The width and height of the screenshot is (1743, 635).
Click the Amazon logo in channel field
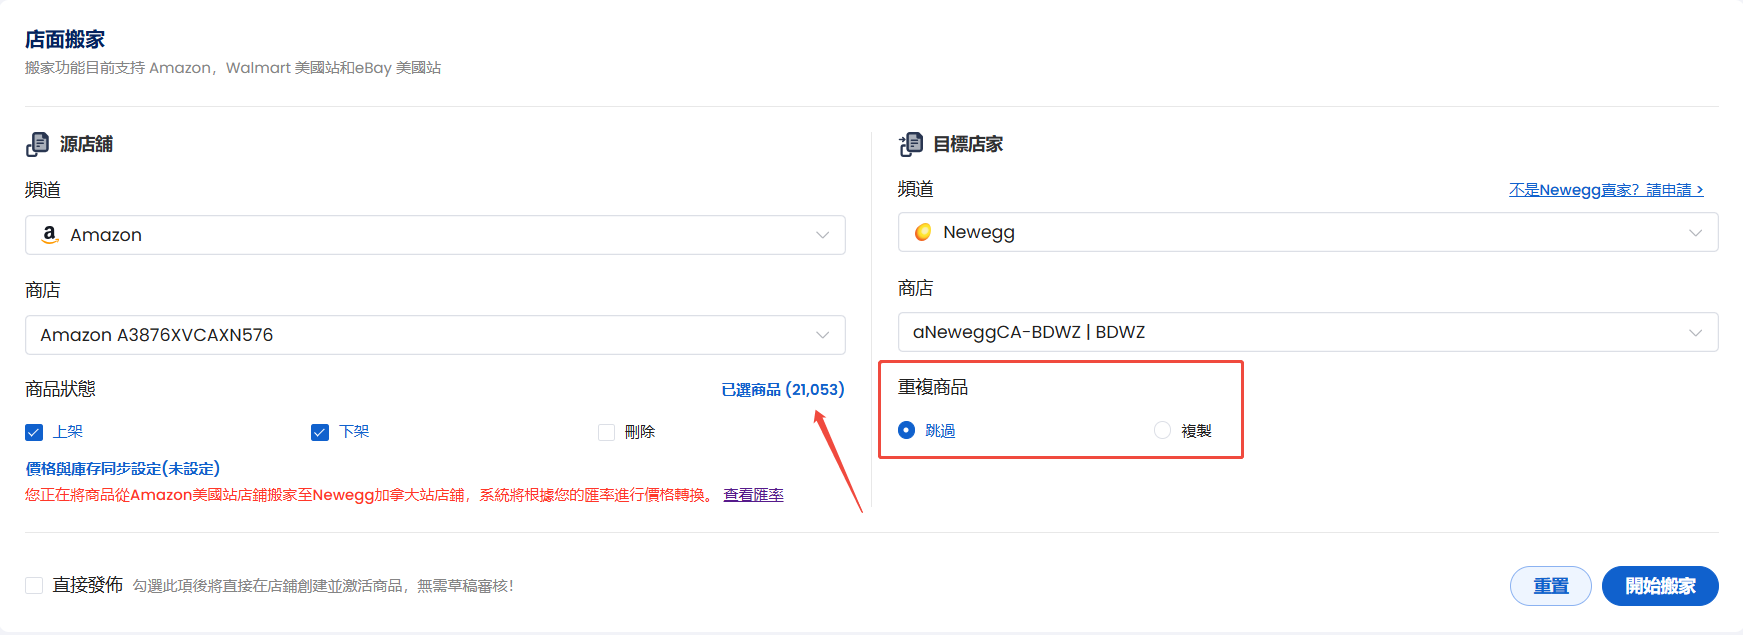pos(50,235)
